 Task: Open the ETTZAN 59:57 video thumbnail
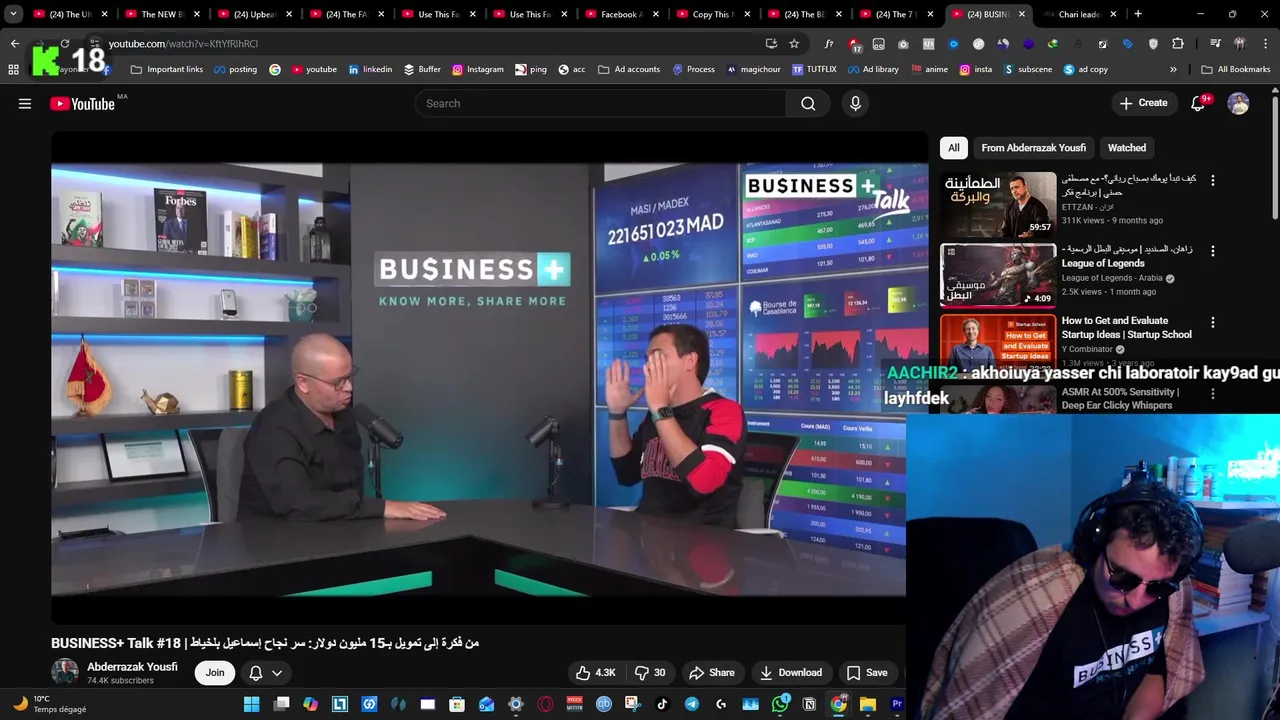(x=998, y=204)
